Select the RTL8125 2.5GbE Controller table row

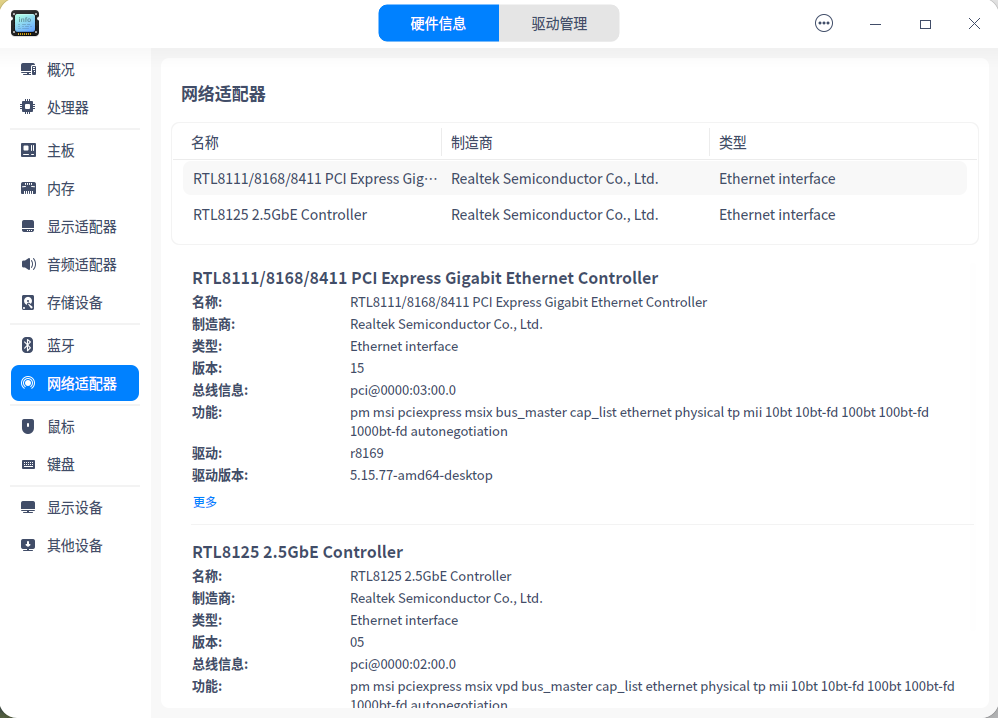tap(575, 215)
